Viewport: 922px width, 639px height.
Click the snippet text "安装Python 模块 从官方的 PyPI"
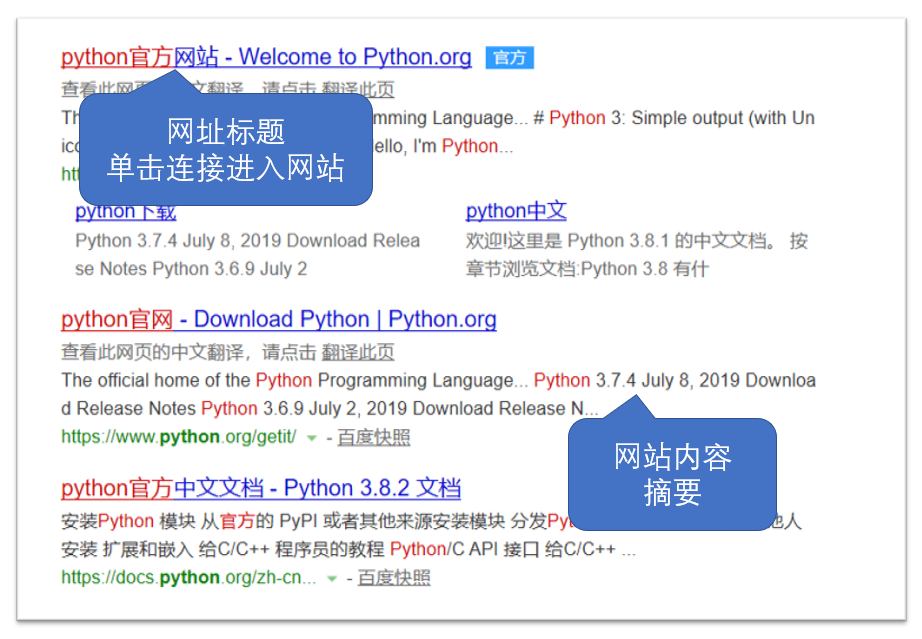point(189,521)
